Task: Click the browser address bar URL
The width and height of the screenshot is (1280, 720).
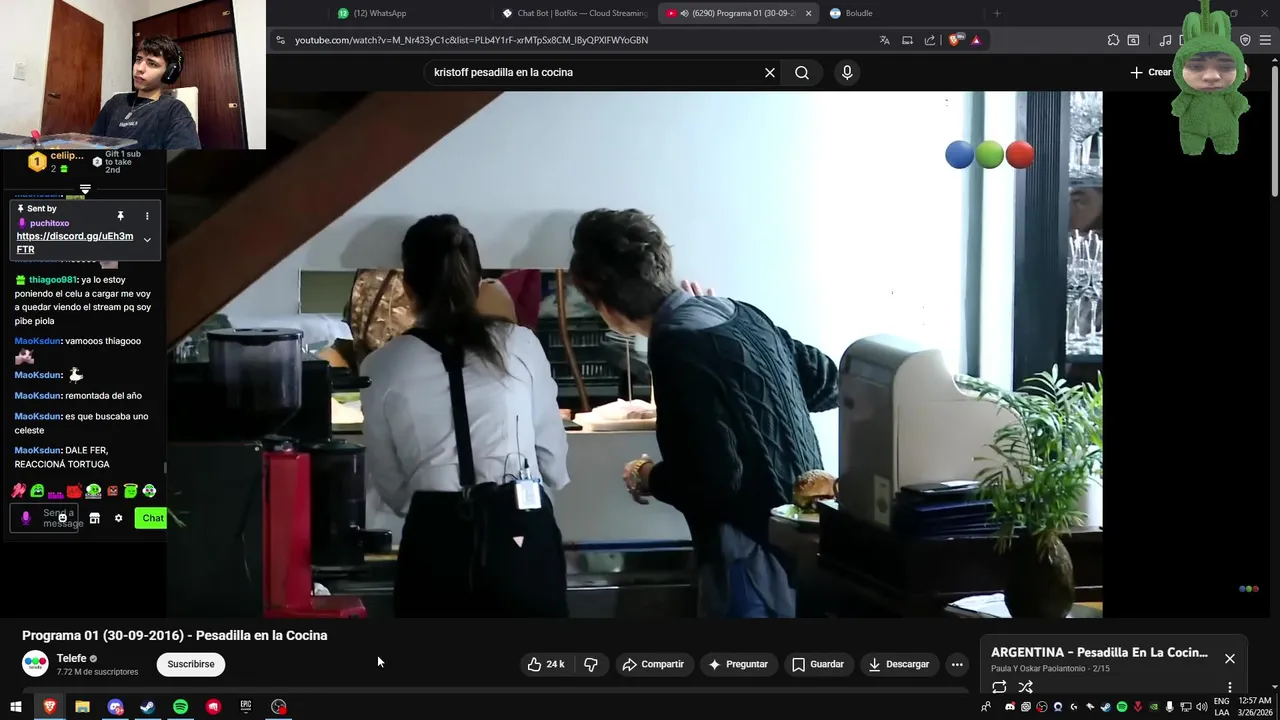Action: coord(472,40)
